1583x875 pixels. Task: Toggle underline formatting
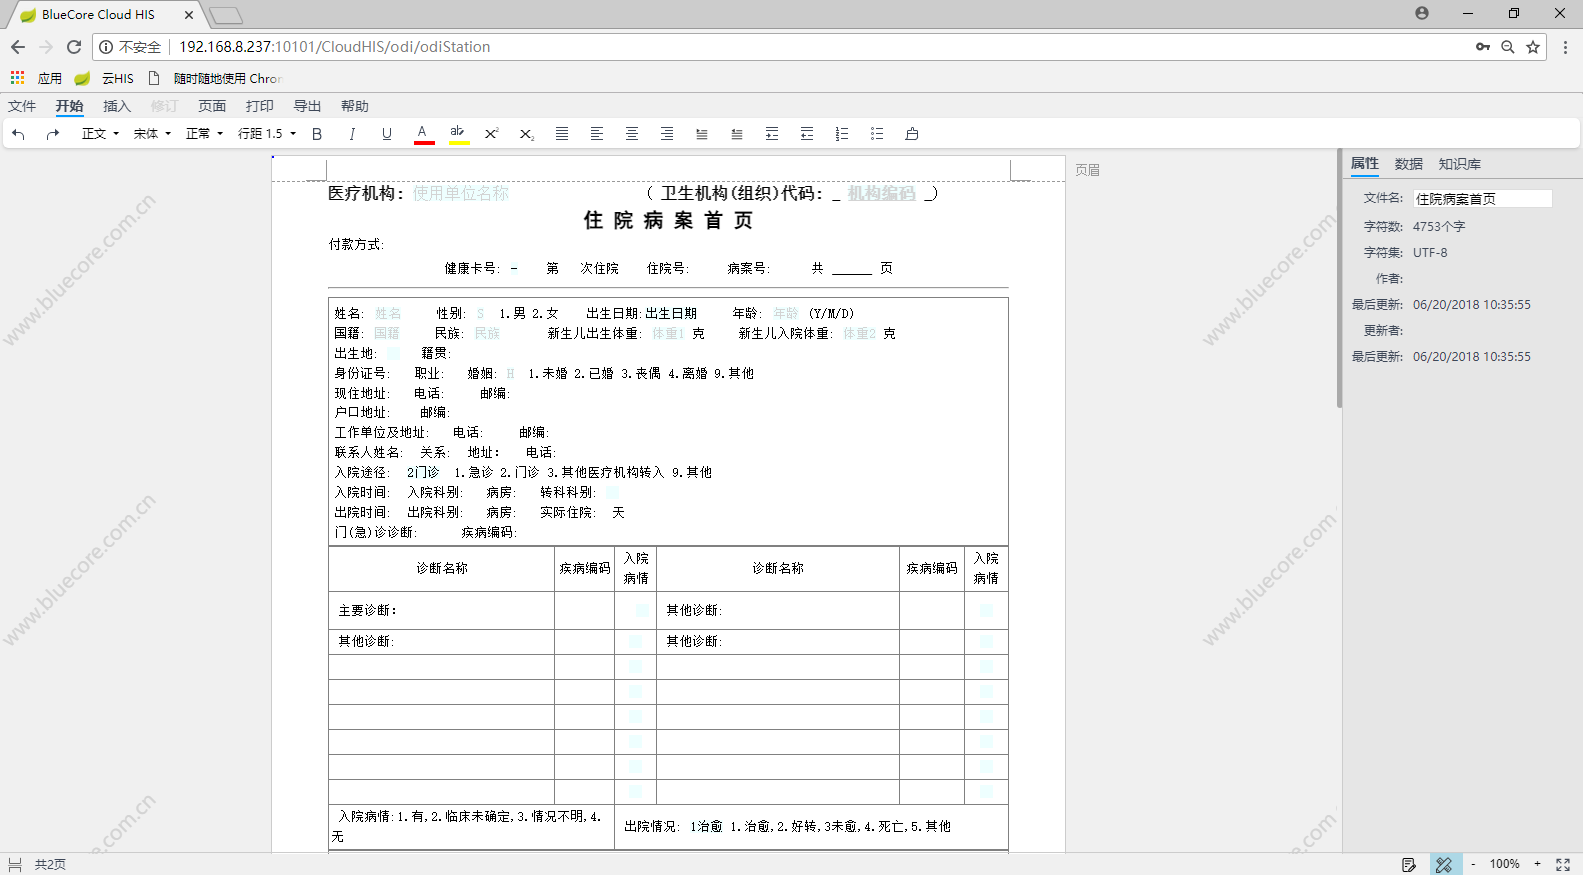tap(387, 134)
